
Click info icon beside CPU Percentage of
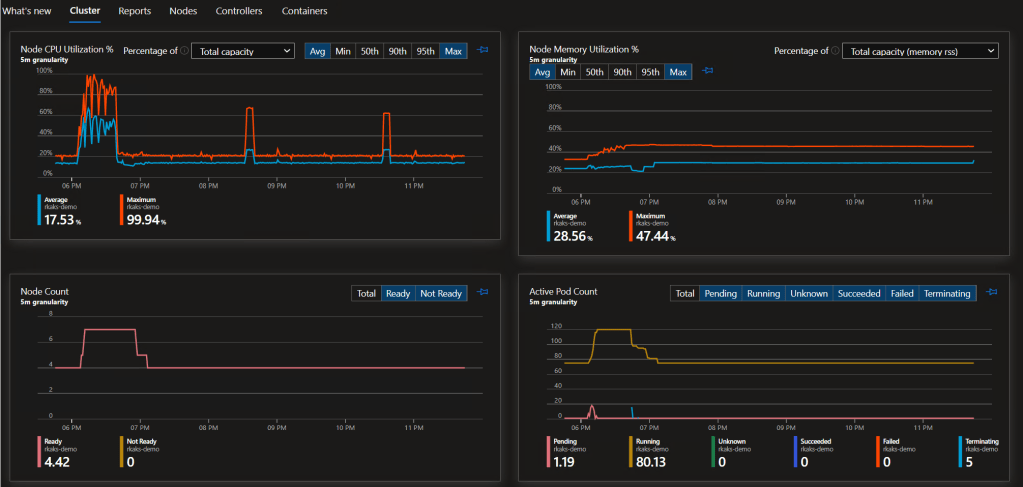(185, 51)
